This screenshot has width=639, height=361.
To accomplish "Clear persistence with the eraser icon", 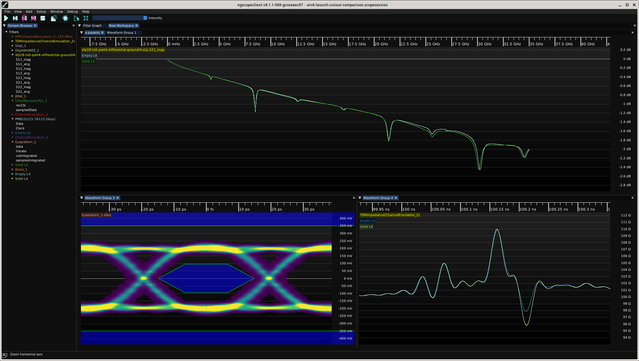I will 76,18.
